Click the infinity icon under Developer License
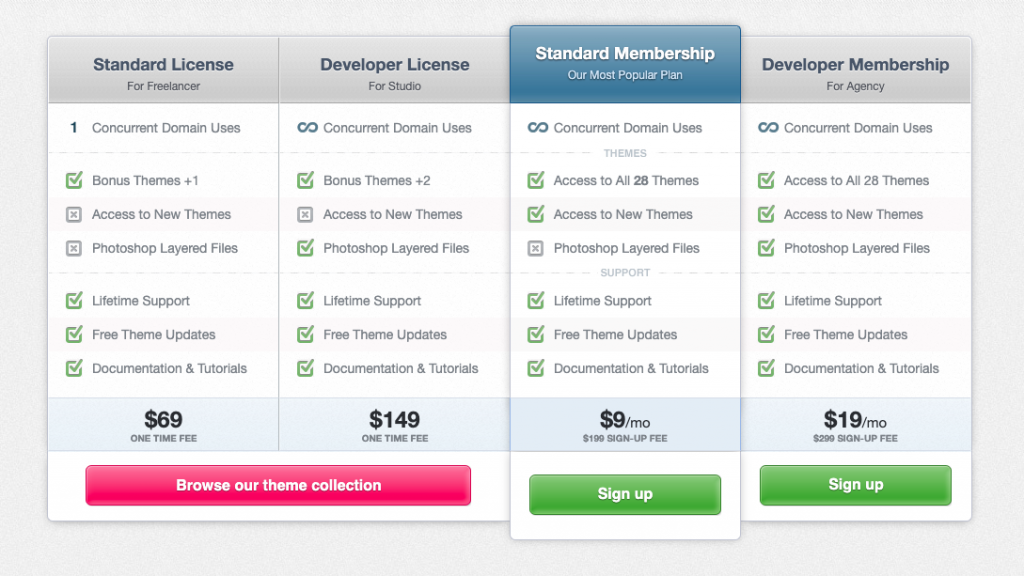This screenshot has height=576, width=1024. click(307, 128)
